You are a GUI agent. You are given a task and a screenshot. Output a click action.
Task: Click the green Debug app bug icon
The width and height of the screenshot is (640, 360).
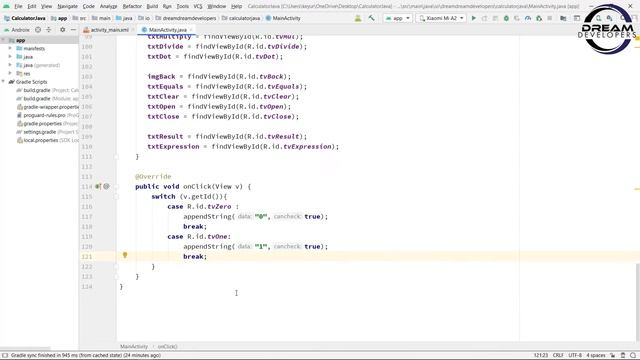[506, 18]
